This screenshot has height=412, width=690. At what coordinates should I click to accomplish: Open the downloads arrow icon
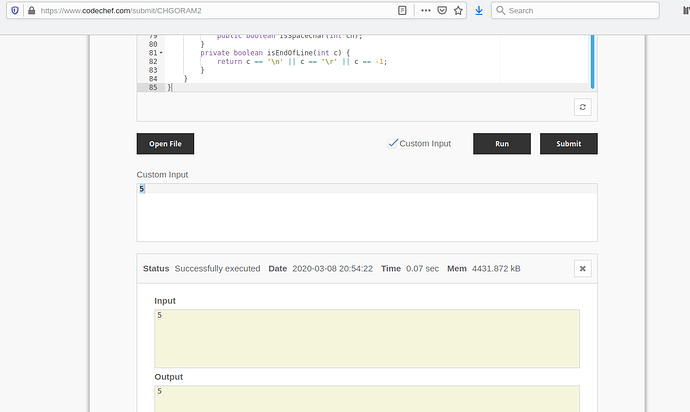[479, 10]
